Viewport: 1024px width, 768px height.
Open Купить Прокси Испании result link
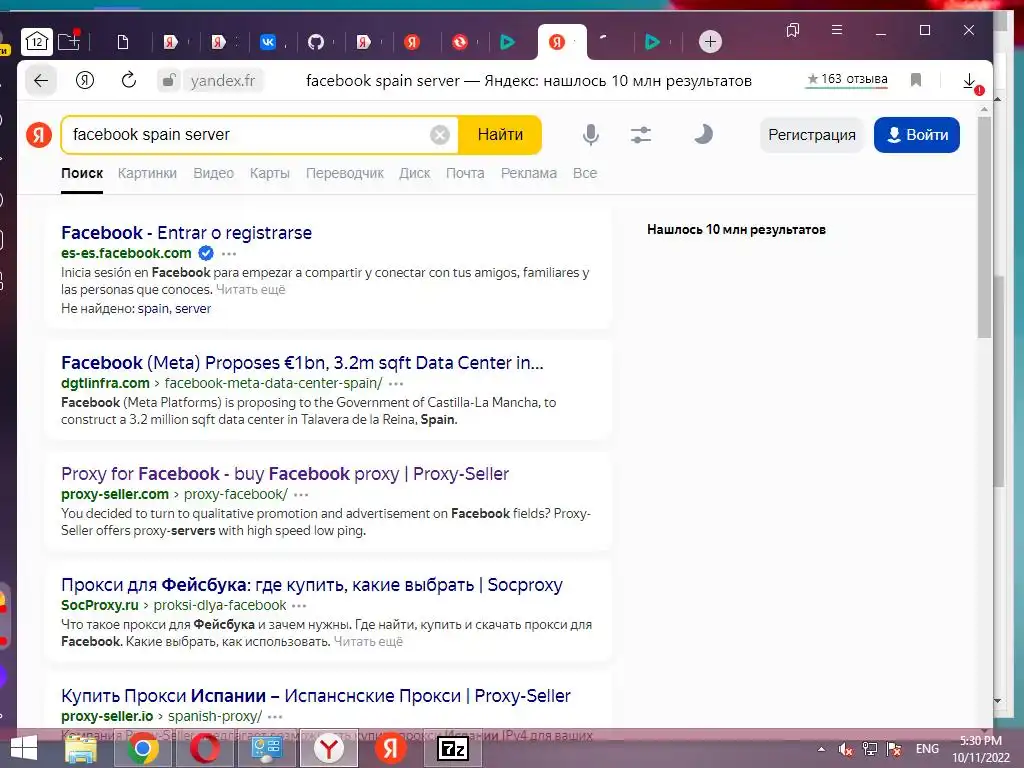pyautogui.click(x=315, y=696)
